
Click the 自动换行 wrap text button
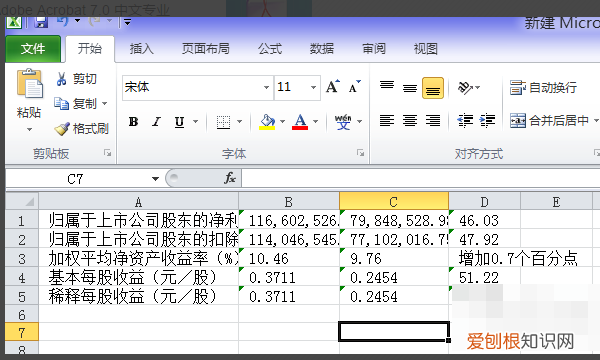click(543, 88)
